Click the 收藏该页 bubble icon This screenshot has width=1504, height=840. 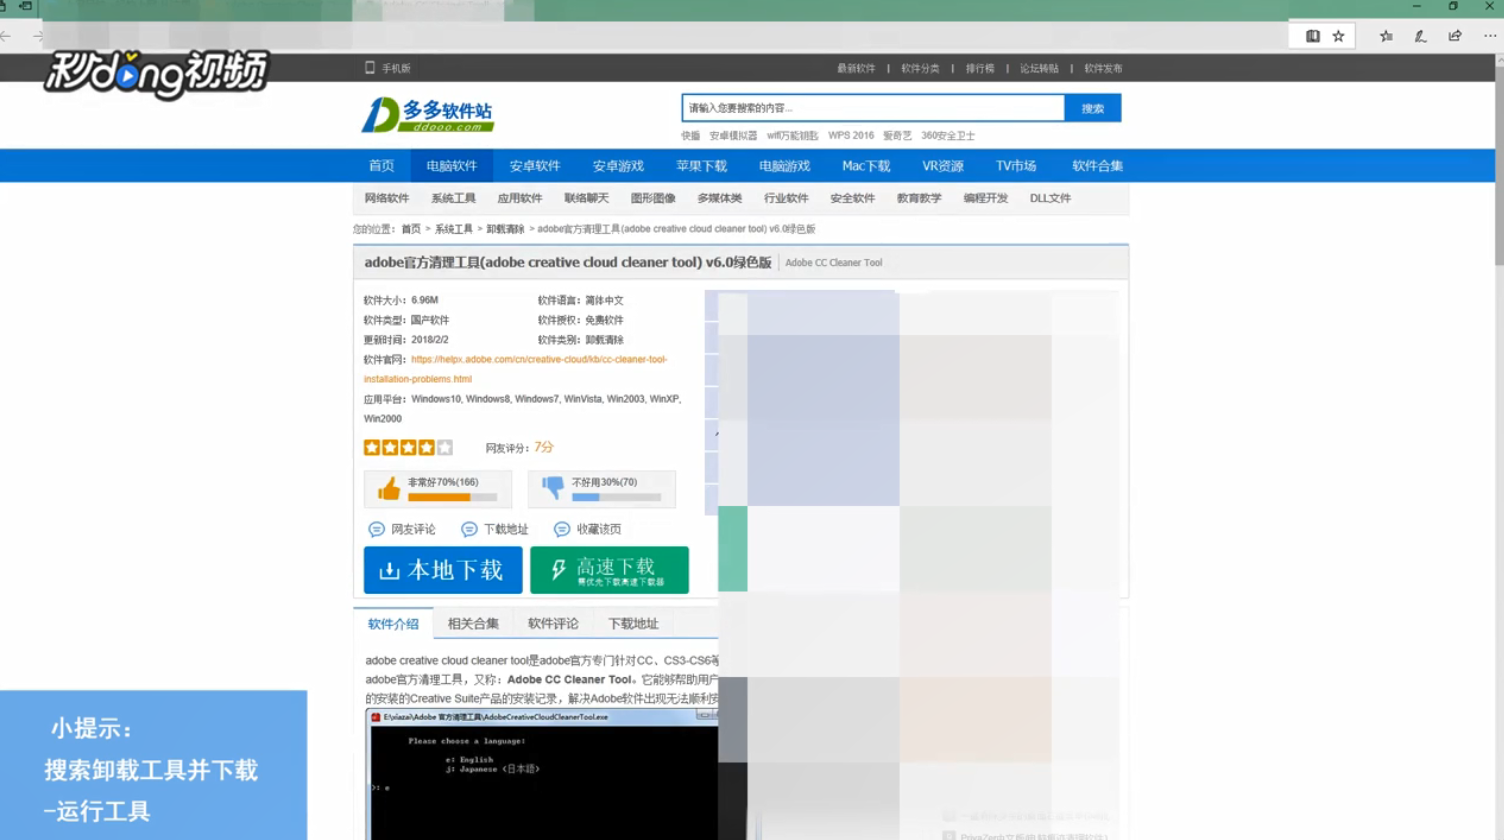[562, 529]
